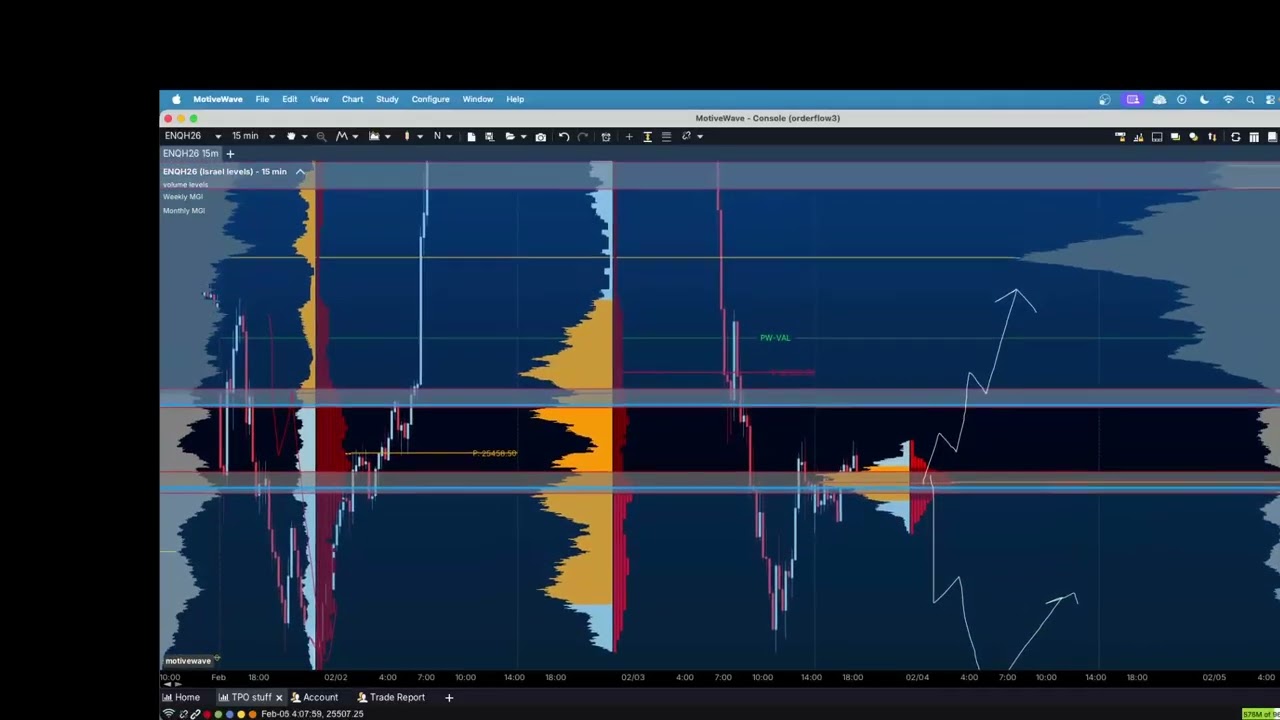
Task: Click the candlestick bar type icon
Action: pos(407,136)
